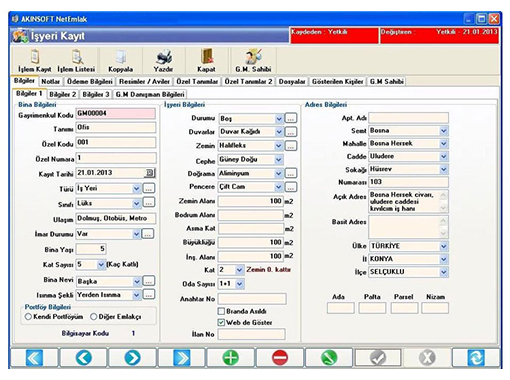Click the blue refresh button
The image size is (510, 380).
[x=476, y=358]
